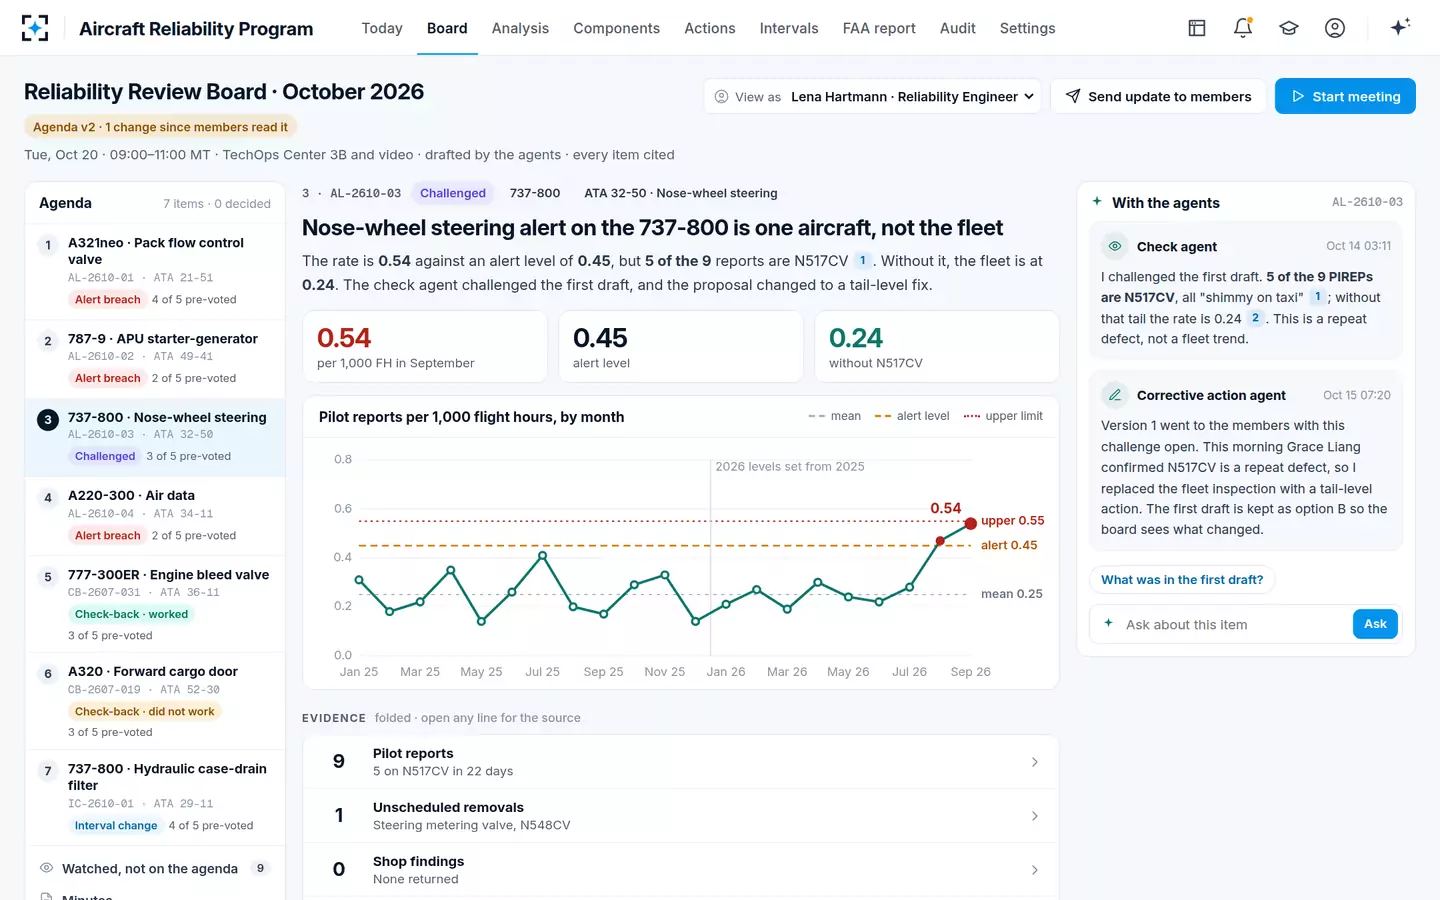Select agenda item A220-300 Air data
The width and height of the screenshot is (1440, 900).
coord(155,515)
